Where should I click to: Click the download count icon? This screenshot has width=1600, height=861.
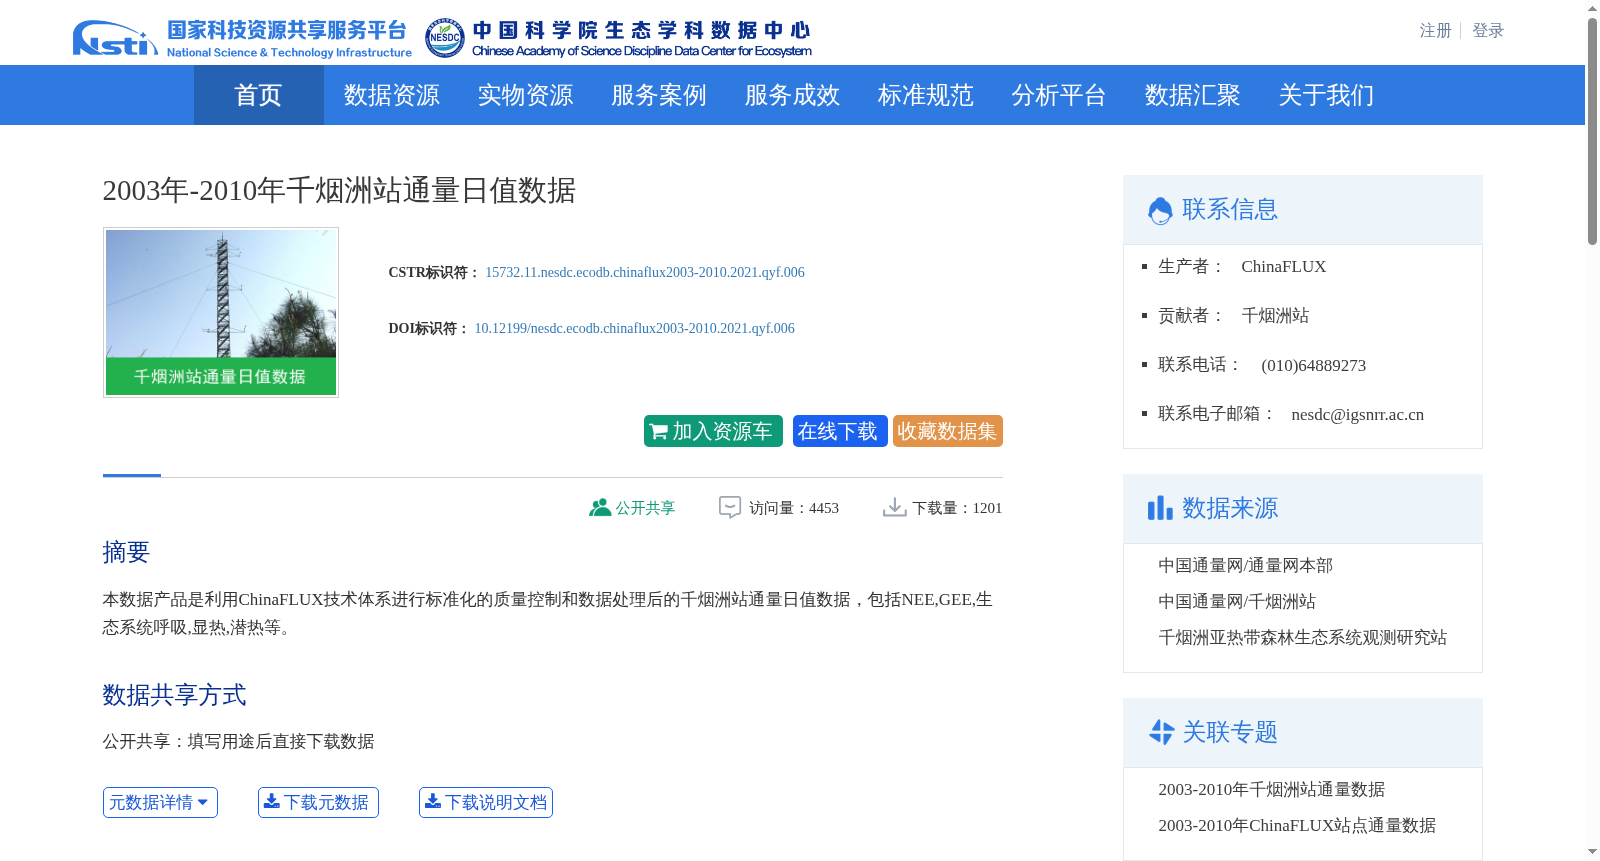pos(894,508)
